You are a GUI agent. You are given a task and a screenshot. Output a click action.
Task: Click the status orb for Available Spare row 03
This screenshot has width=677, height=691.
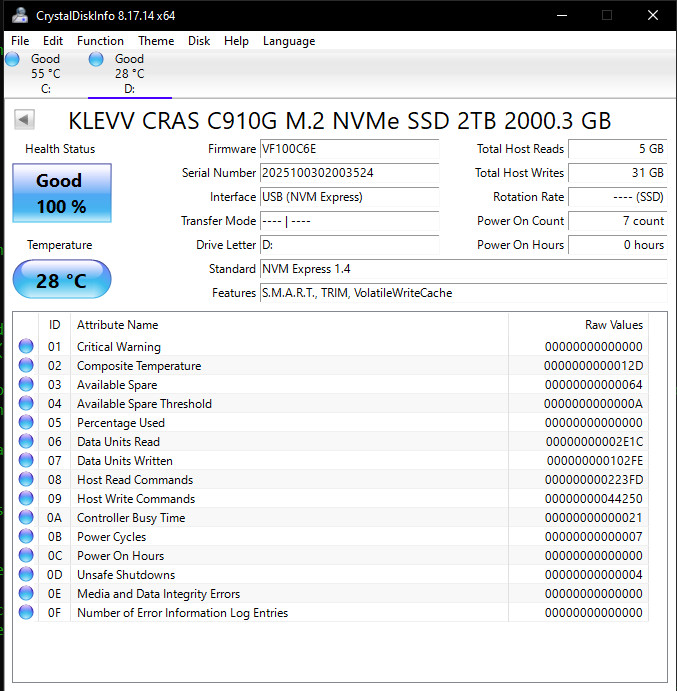[x=26, y=384]
